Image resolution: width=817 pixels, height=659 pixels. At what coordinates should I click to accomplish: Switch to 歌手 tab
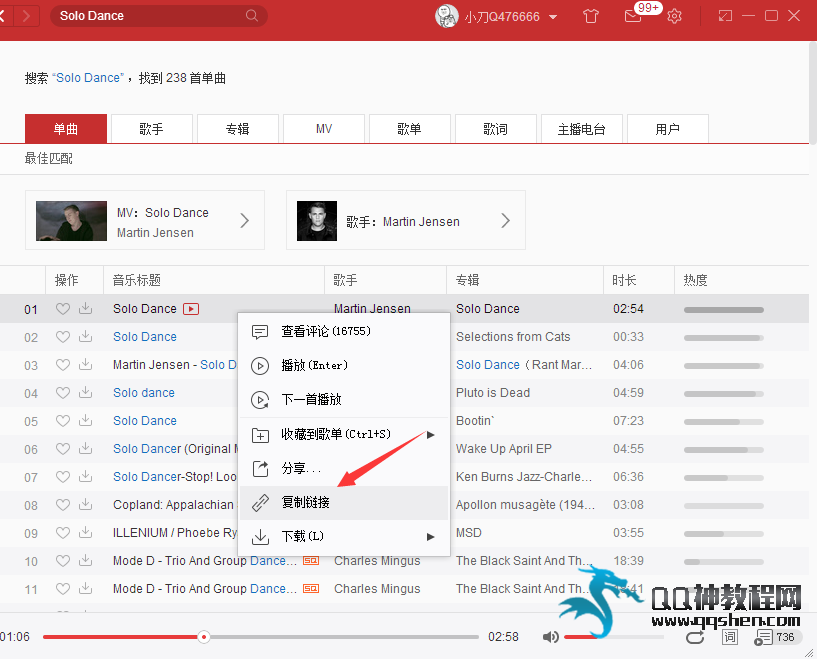point(152,129)
